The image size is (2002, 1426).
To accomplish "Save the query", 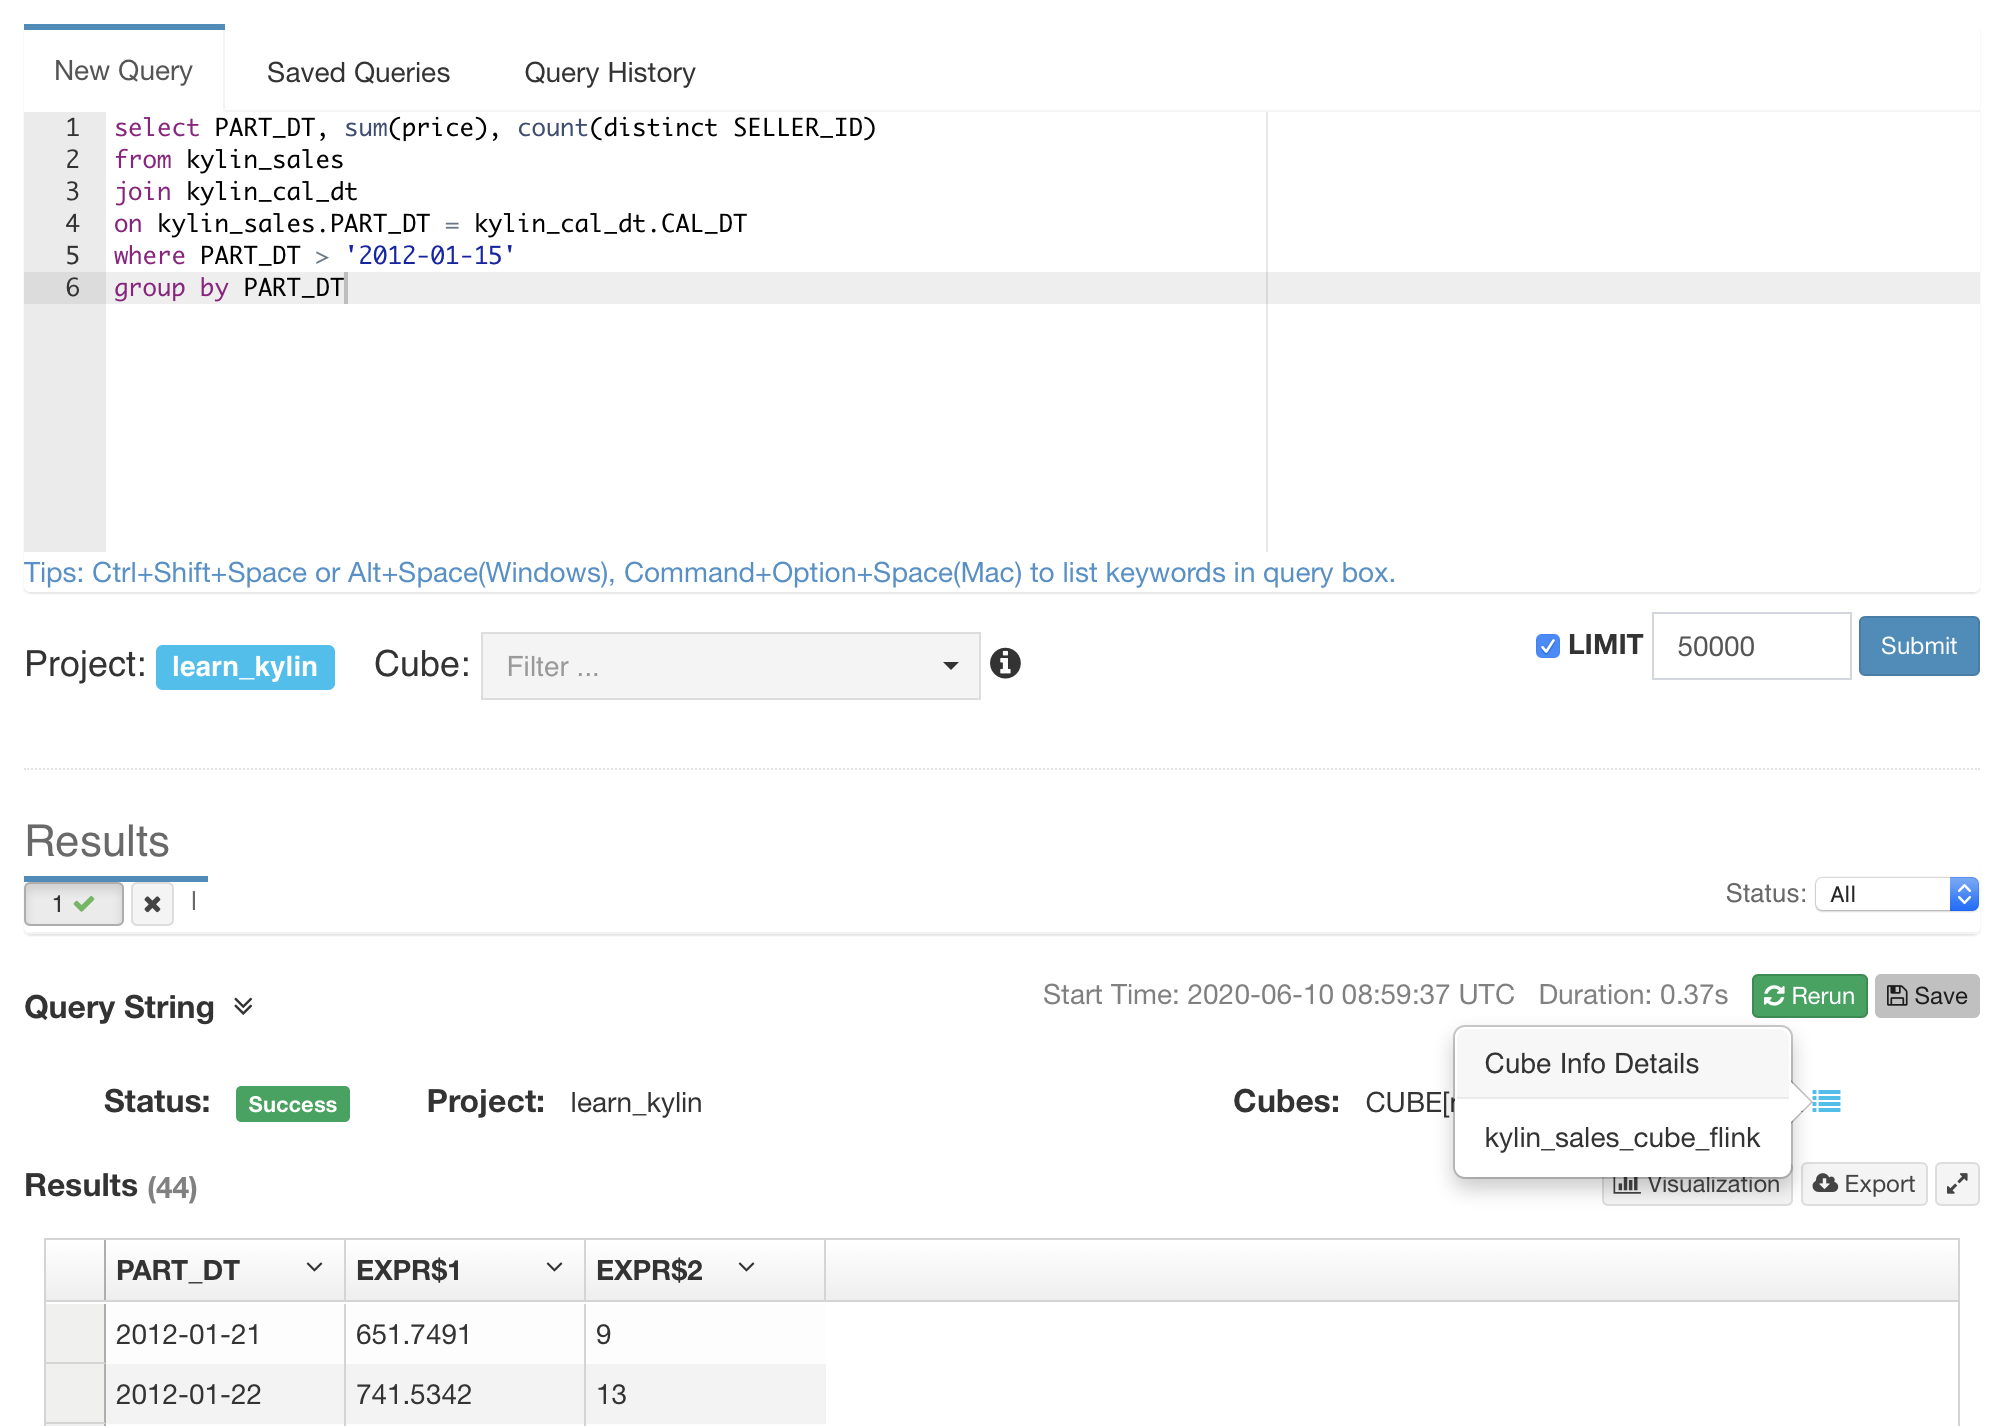I will tap(1926, 996).
